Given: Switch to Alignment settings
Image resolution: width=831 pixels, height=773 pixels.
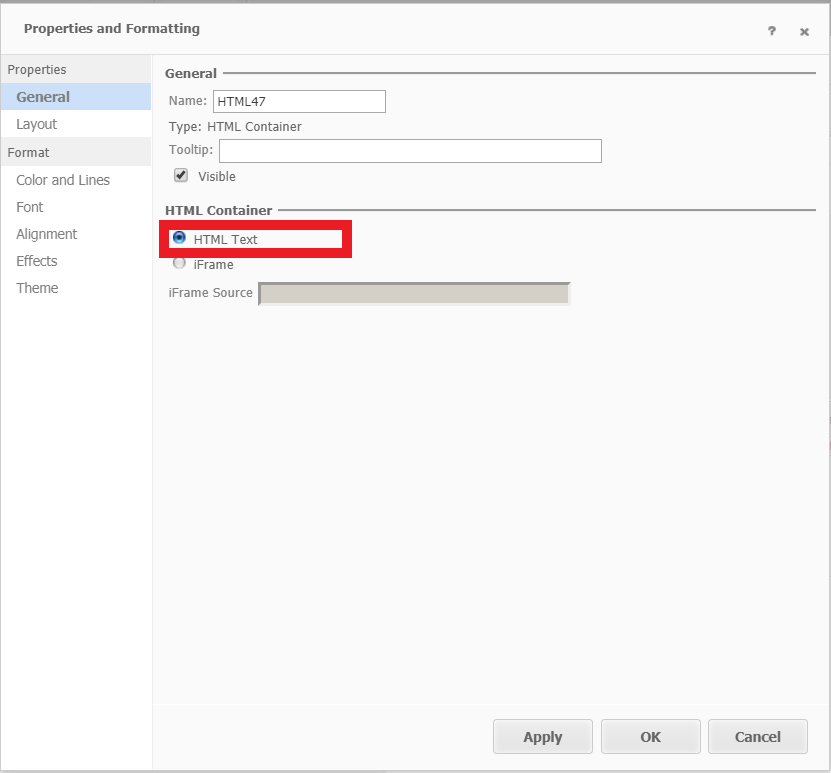Looking at the screenshot, I should click(47, 234).
